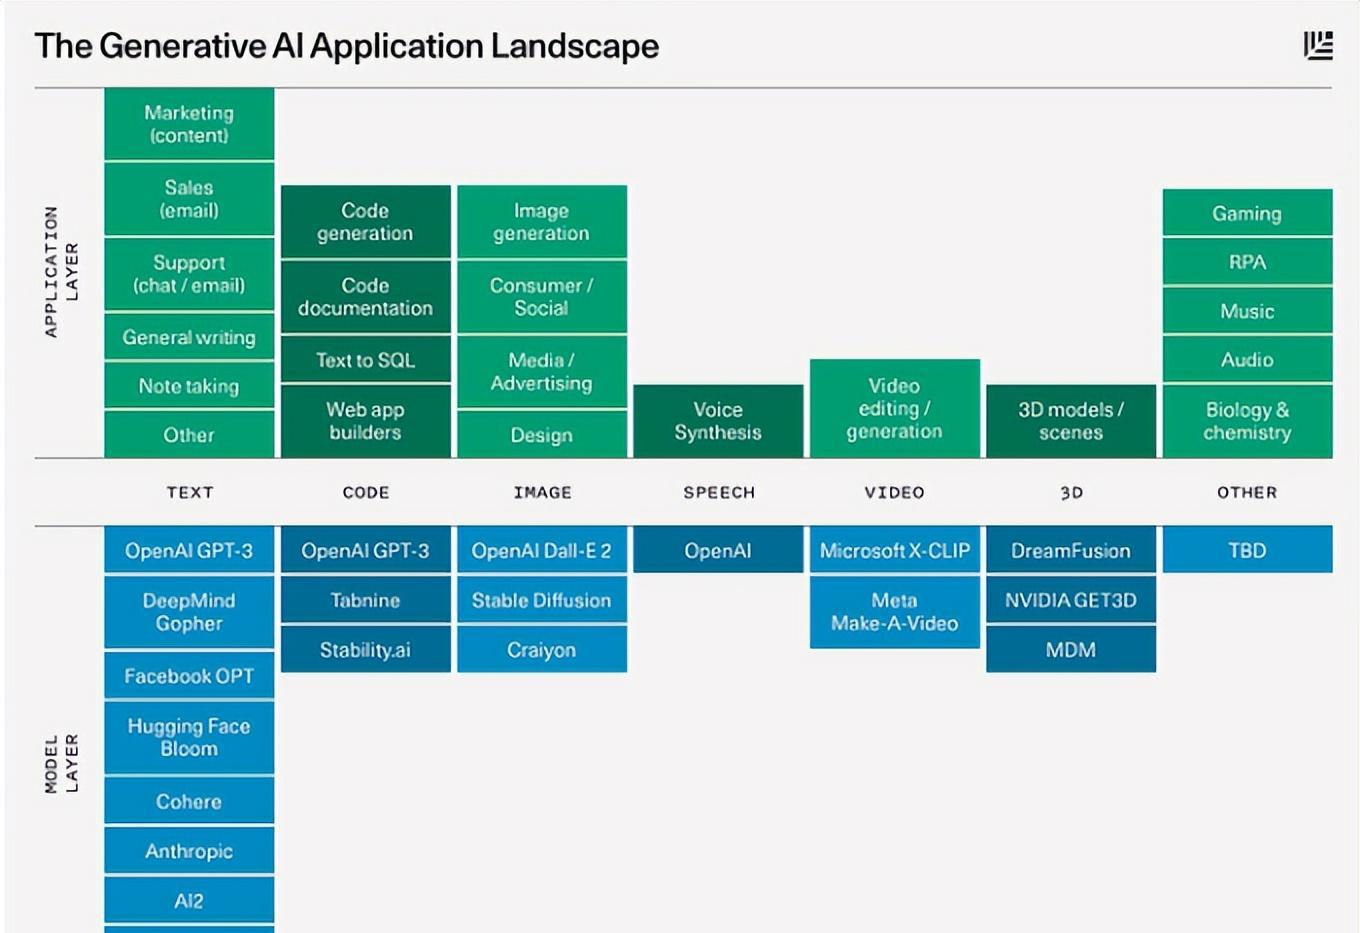Click the '3D' column label

[x=1071, y=492]
